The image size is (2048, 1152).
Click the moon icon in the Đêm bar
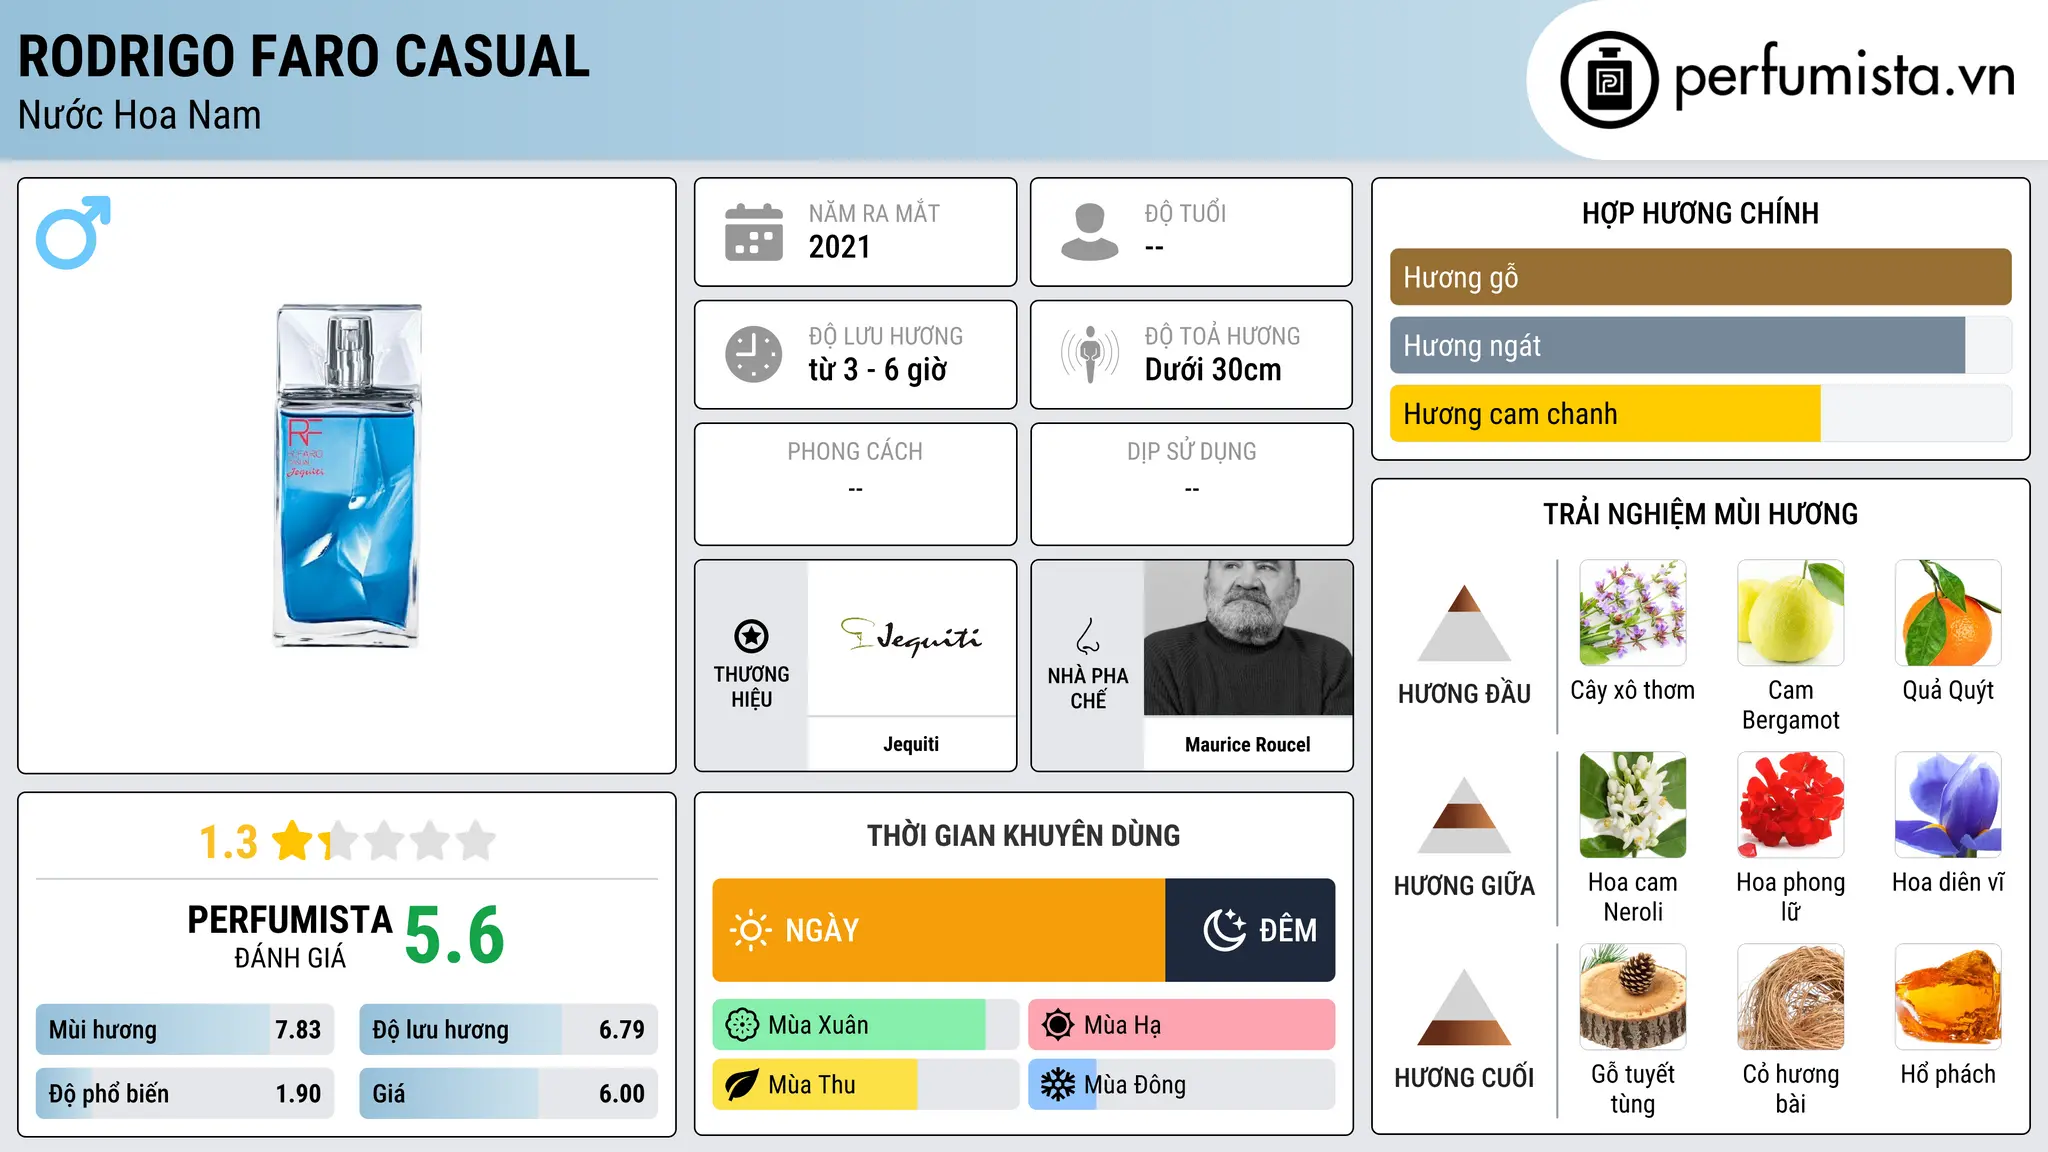(1224, 930)
